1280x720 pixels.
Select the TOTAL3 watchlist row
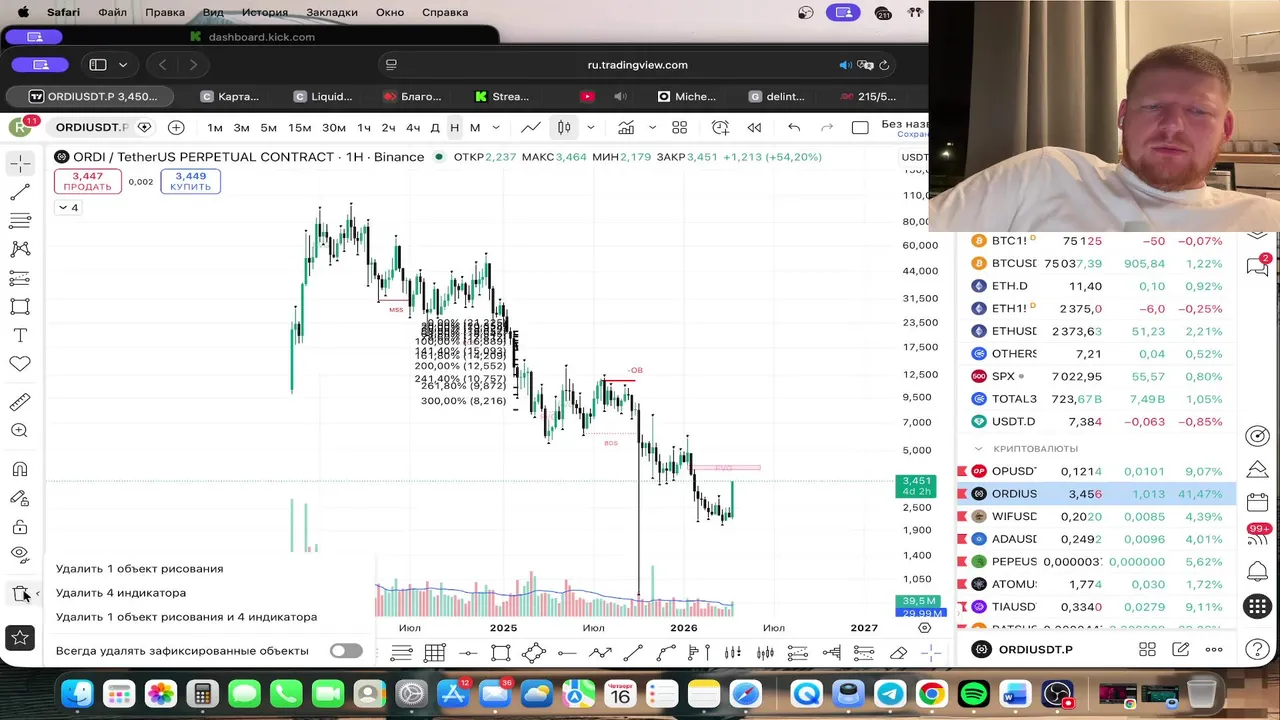[1097, 399]
